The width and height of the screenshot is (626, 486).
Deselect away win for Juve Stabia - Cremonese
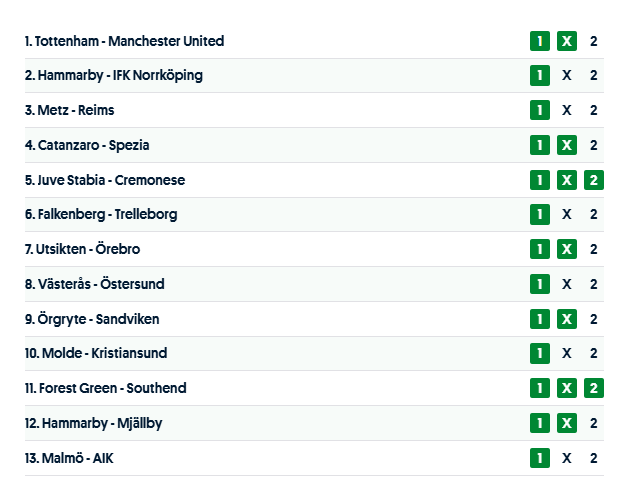(593, 180)
